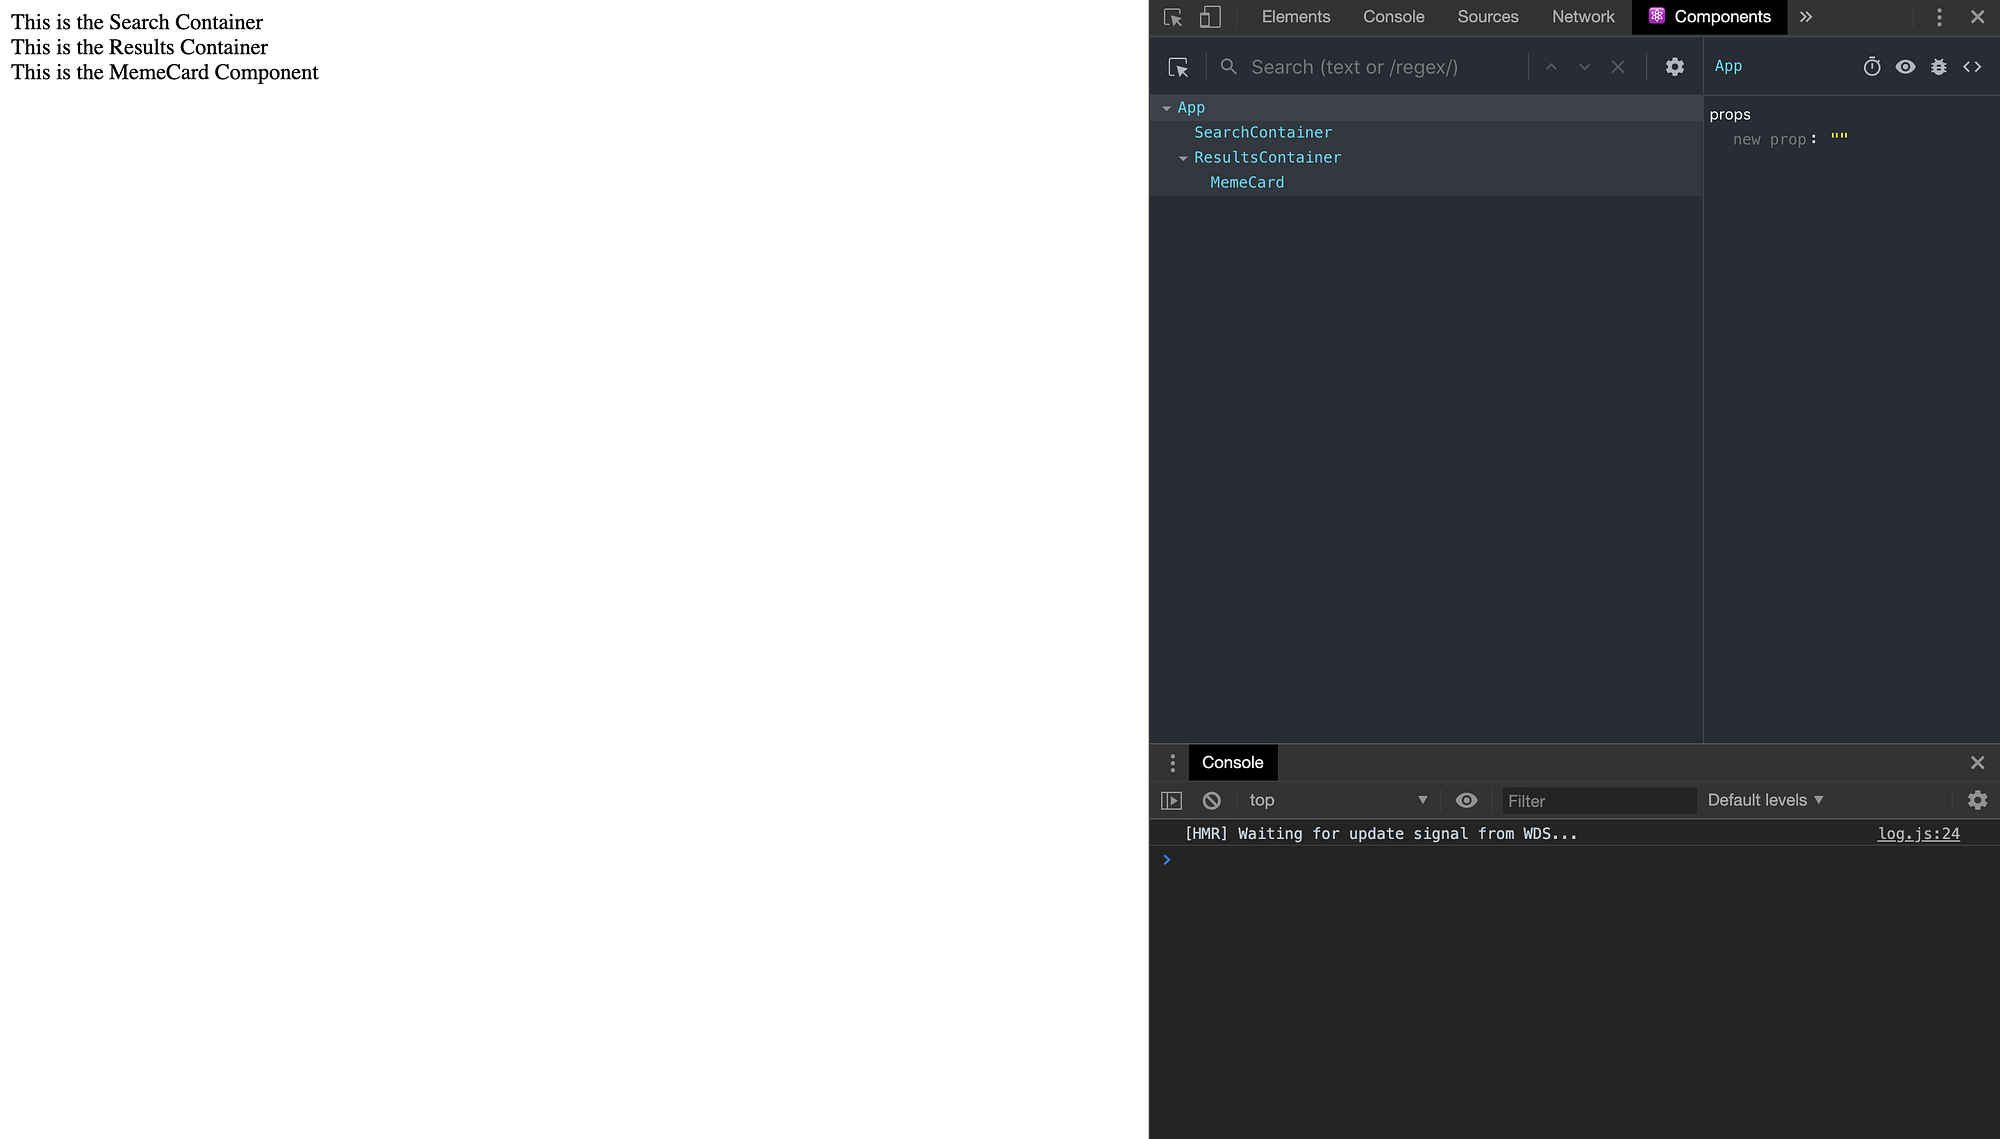The height and width of the screenshot is (1139, 2000).
Task: Open the DevTools three-dot customize menu
Action: (x=1939, y=17)
